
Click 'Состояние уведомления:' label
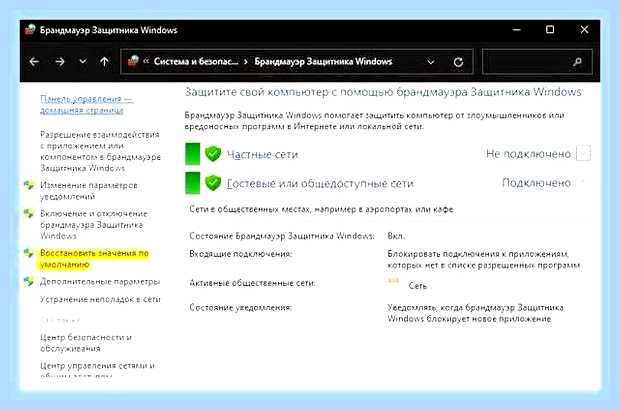click(240, 307)
